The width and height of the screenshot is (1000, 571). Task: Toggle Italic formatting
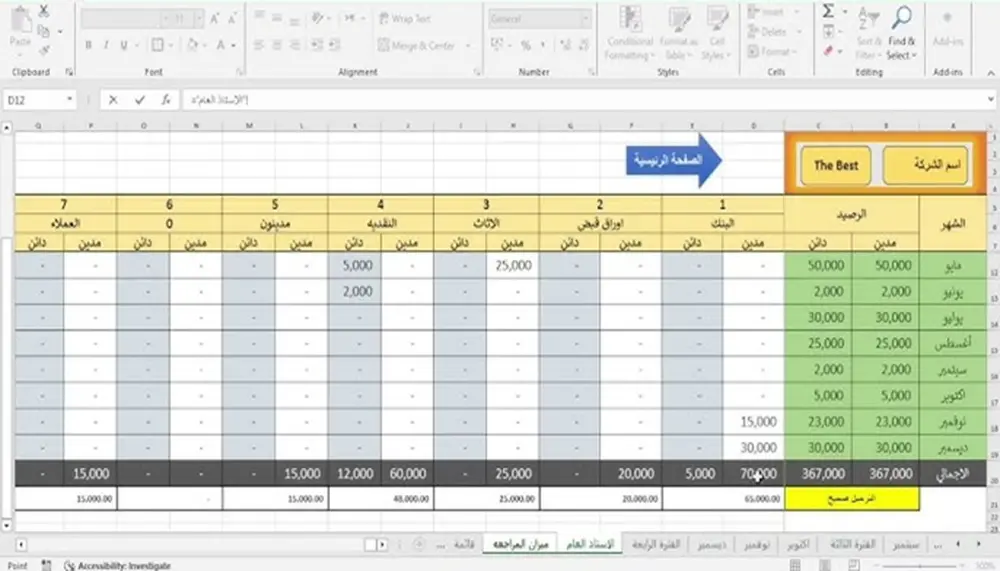(x=106, y=45)
